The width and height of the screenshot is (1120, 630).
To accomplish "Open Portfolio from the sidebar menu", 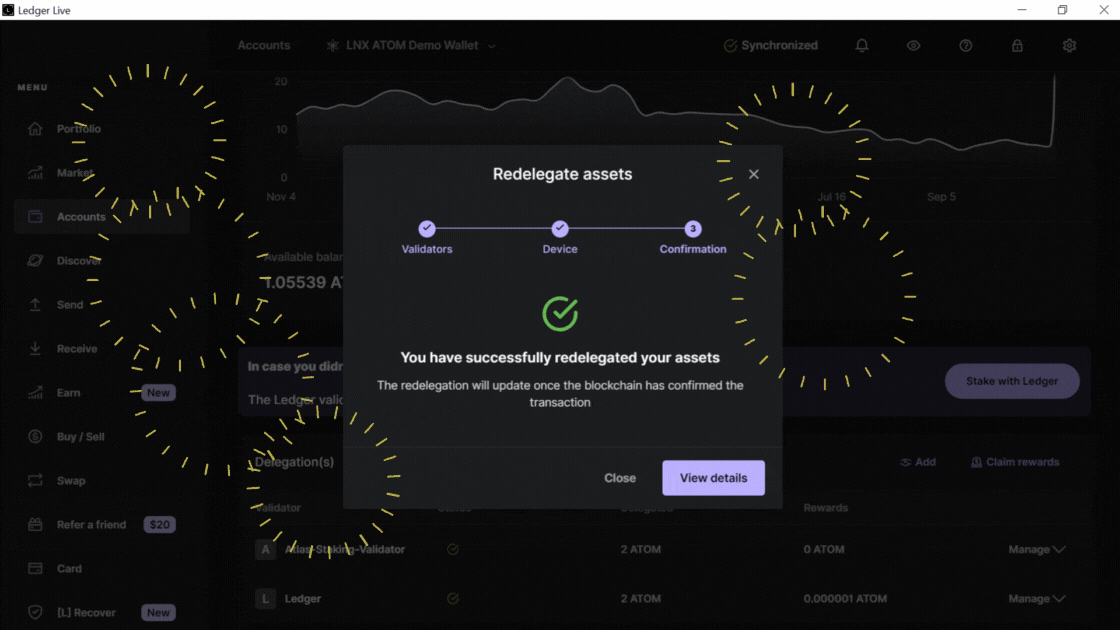I will pyautogui.click(x=78, y=129).
